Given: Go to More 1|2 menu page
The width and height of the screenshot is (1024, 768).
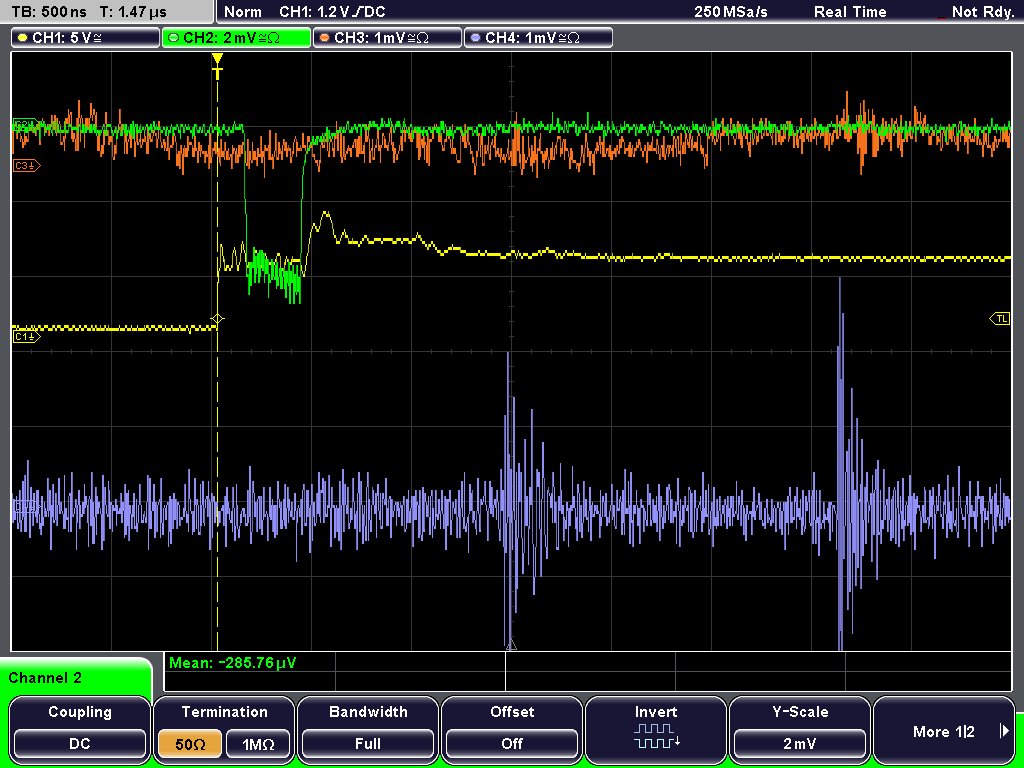Looking at the screenshot, I should 944,729.
